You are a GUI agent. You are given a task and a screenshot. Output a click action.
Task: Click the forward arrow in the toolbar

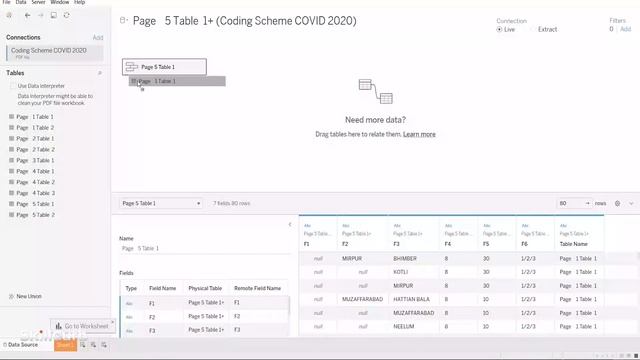point(40,15)
